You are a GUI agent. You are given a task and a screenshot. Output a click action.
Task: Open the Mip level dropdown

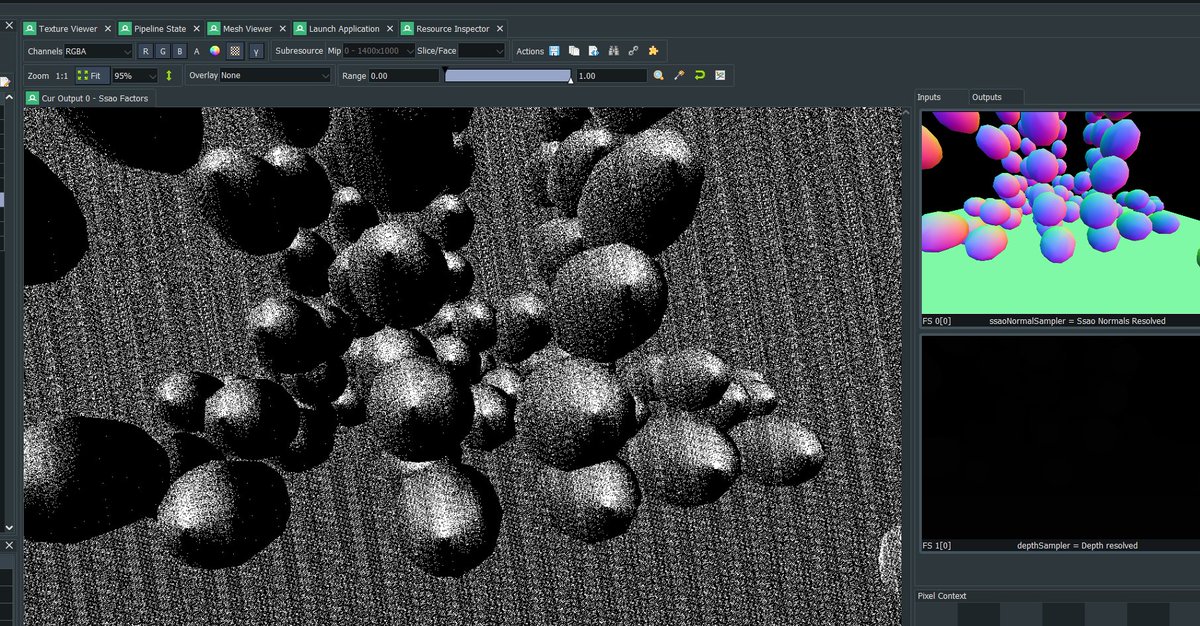tap(378, 50)
